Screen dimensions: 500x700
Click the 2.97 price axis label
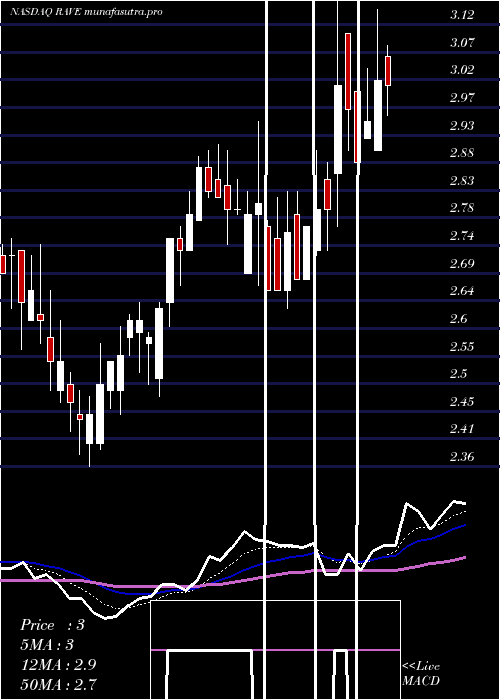click(461, 98)
